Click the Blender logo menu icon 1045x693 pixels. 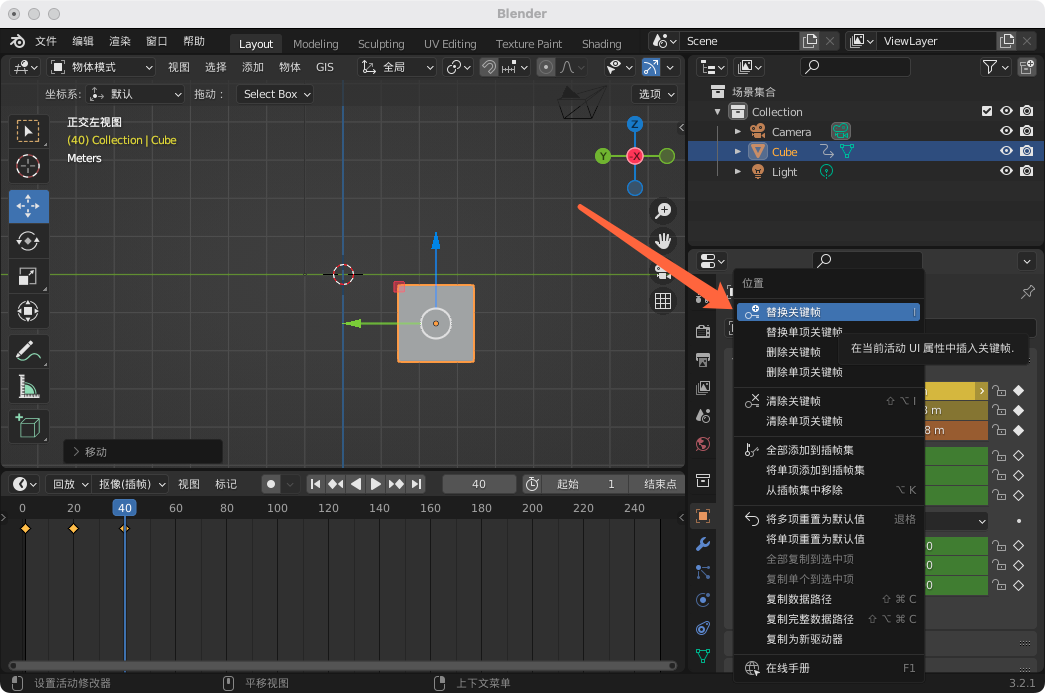tap(17, 41)
